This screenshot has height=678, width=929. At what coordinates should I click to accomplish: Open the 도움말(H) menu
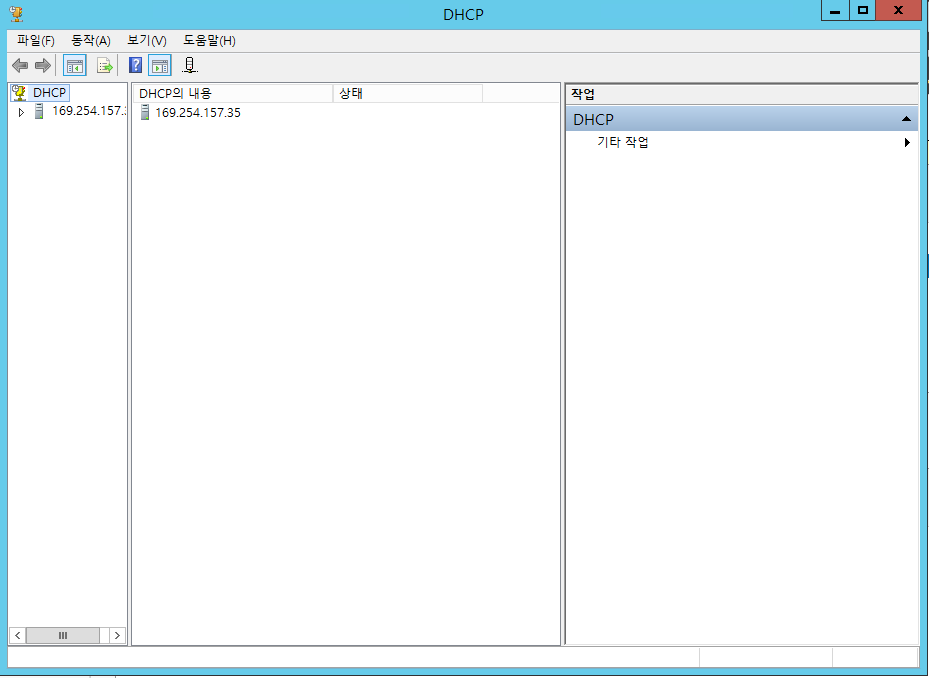(209, 41)
